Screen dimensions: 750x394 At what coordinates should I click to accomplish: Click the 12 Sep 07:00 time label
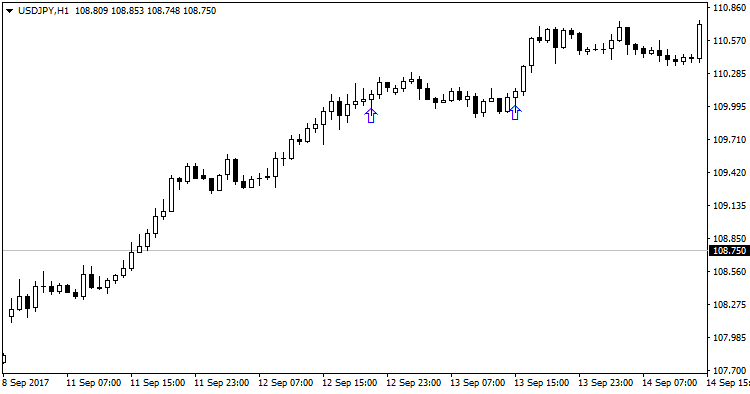pyautogui.click(x=286, y=383)
